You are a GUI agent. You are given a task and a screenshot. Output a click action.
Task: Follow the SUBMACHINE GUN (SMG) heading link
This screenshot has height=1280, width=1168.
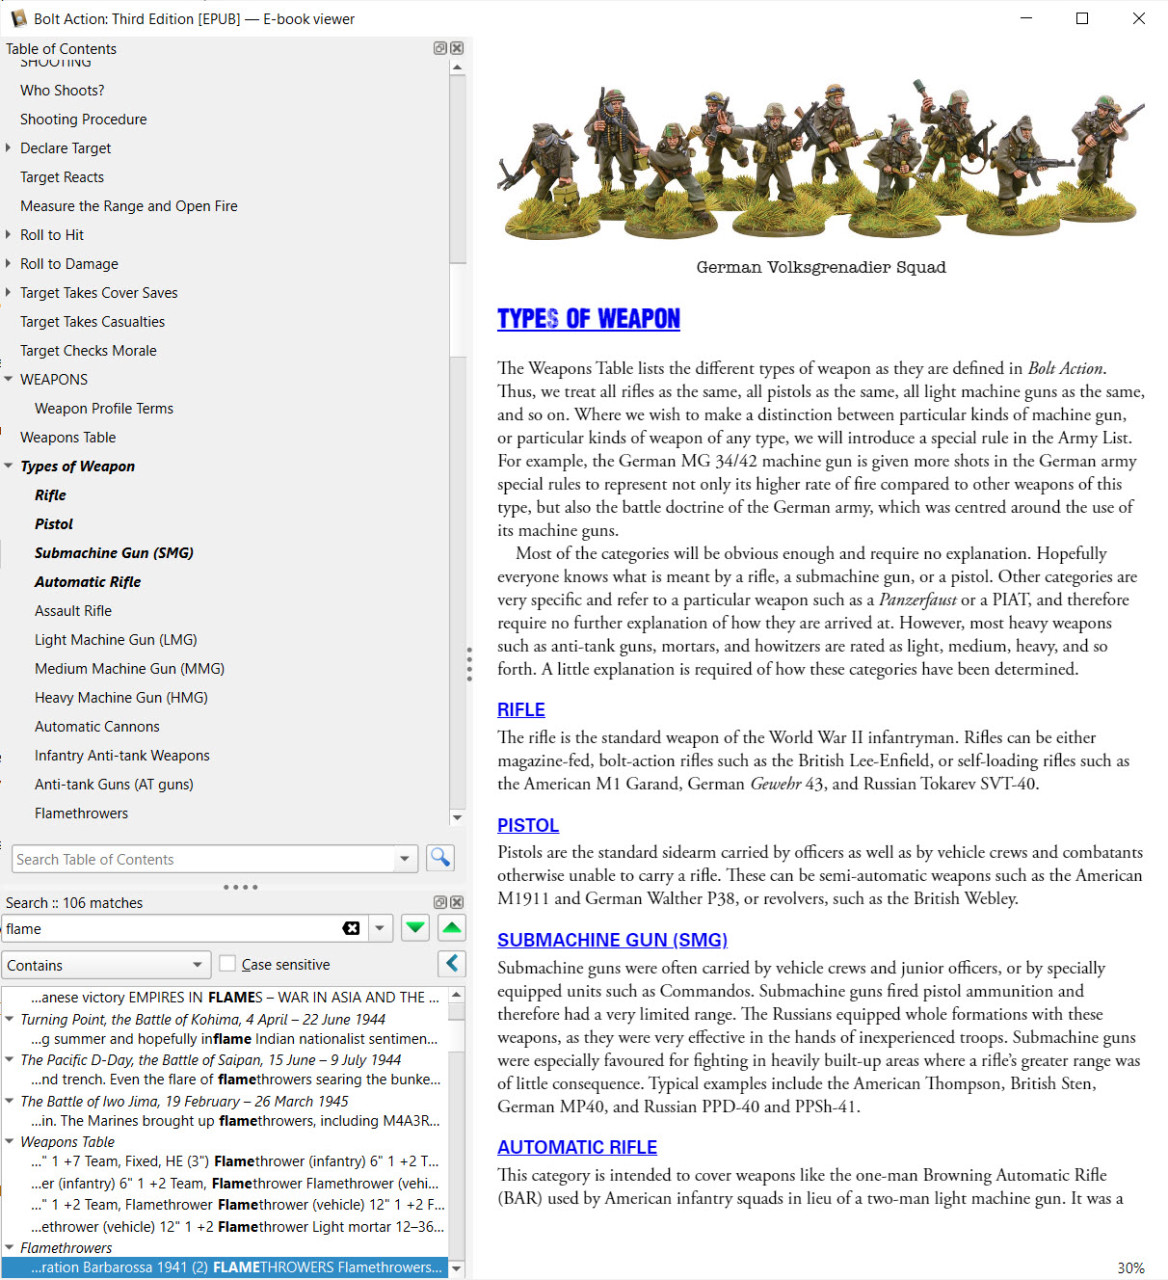pyautogui.click(x=612, y=940)
